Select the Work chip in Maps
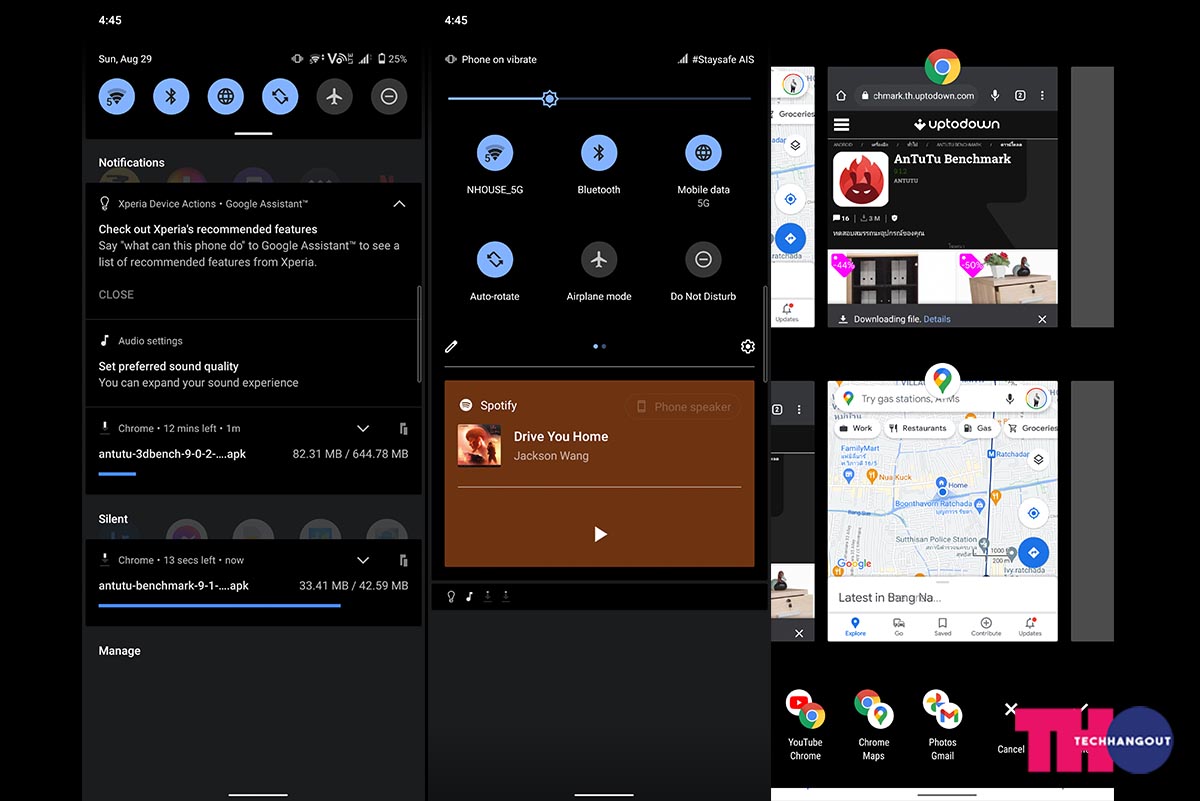 coord(856,428)
